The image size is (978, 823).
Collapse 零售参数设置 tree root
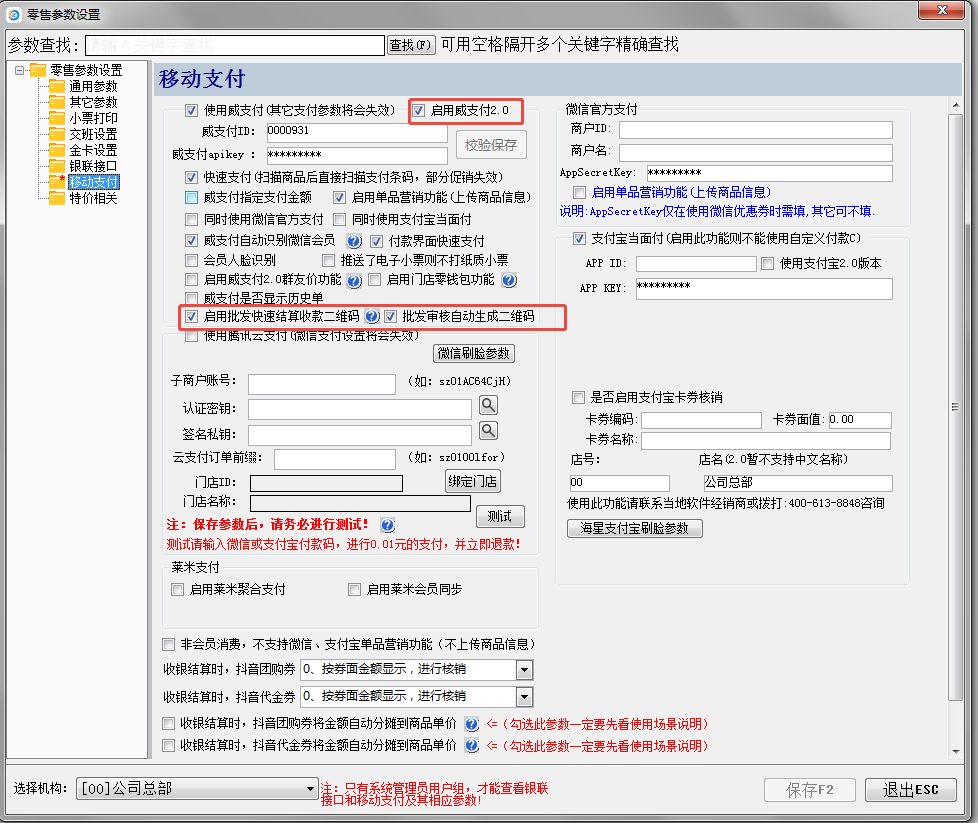[x=19, y=71]
